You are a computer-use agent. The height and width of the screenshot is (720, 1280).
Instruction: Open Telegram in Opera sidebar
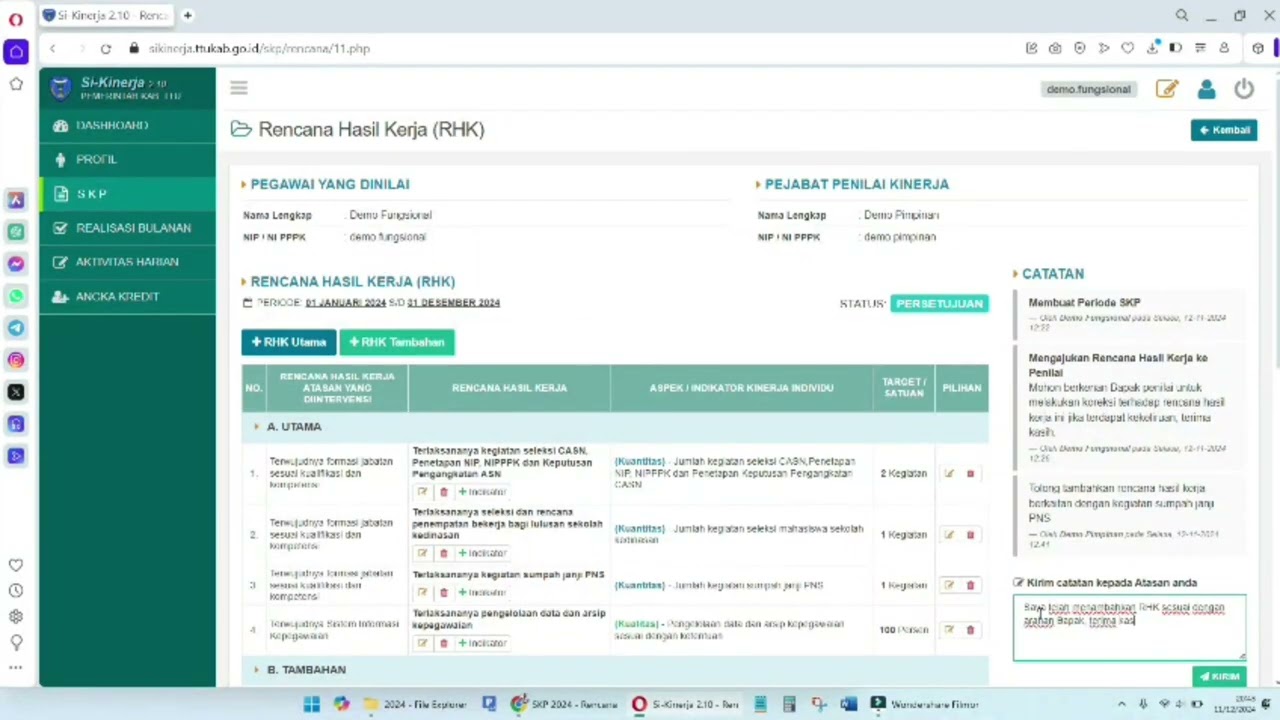[16, 328]
